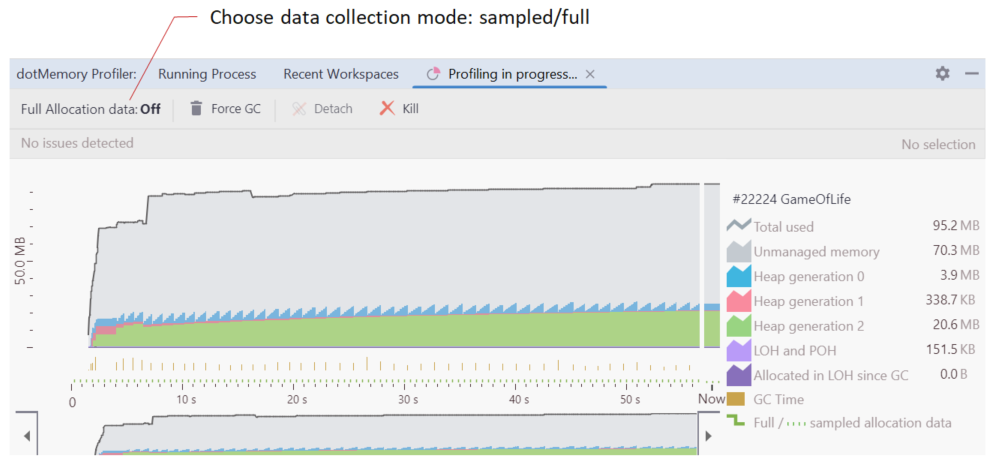Click the Kill button label

tap(410, 109)
